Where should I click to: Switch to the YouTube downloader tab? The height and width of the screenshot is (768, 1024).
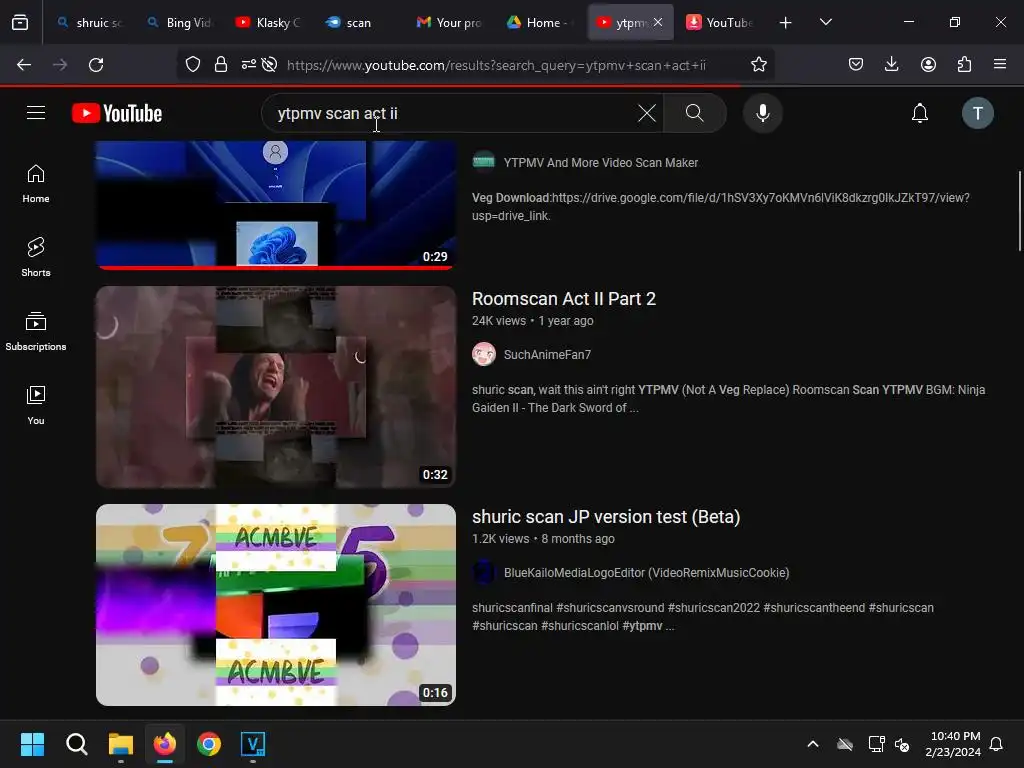coord(720,23)
